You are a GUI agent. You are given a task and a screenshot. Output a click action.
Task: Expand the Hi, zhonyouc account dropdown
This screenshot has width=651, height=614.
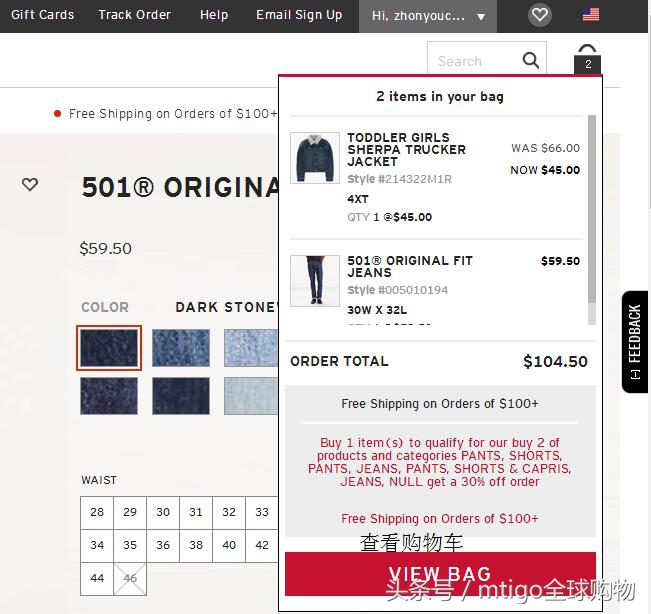point(428,16)
